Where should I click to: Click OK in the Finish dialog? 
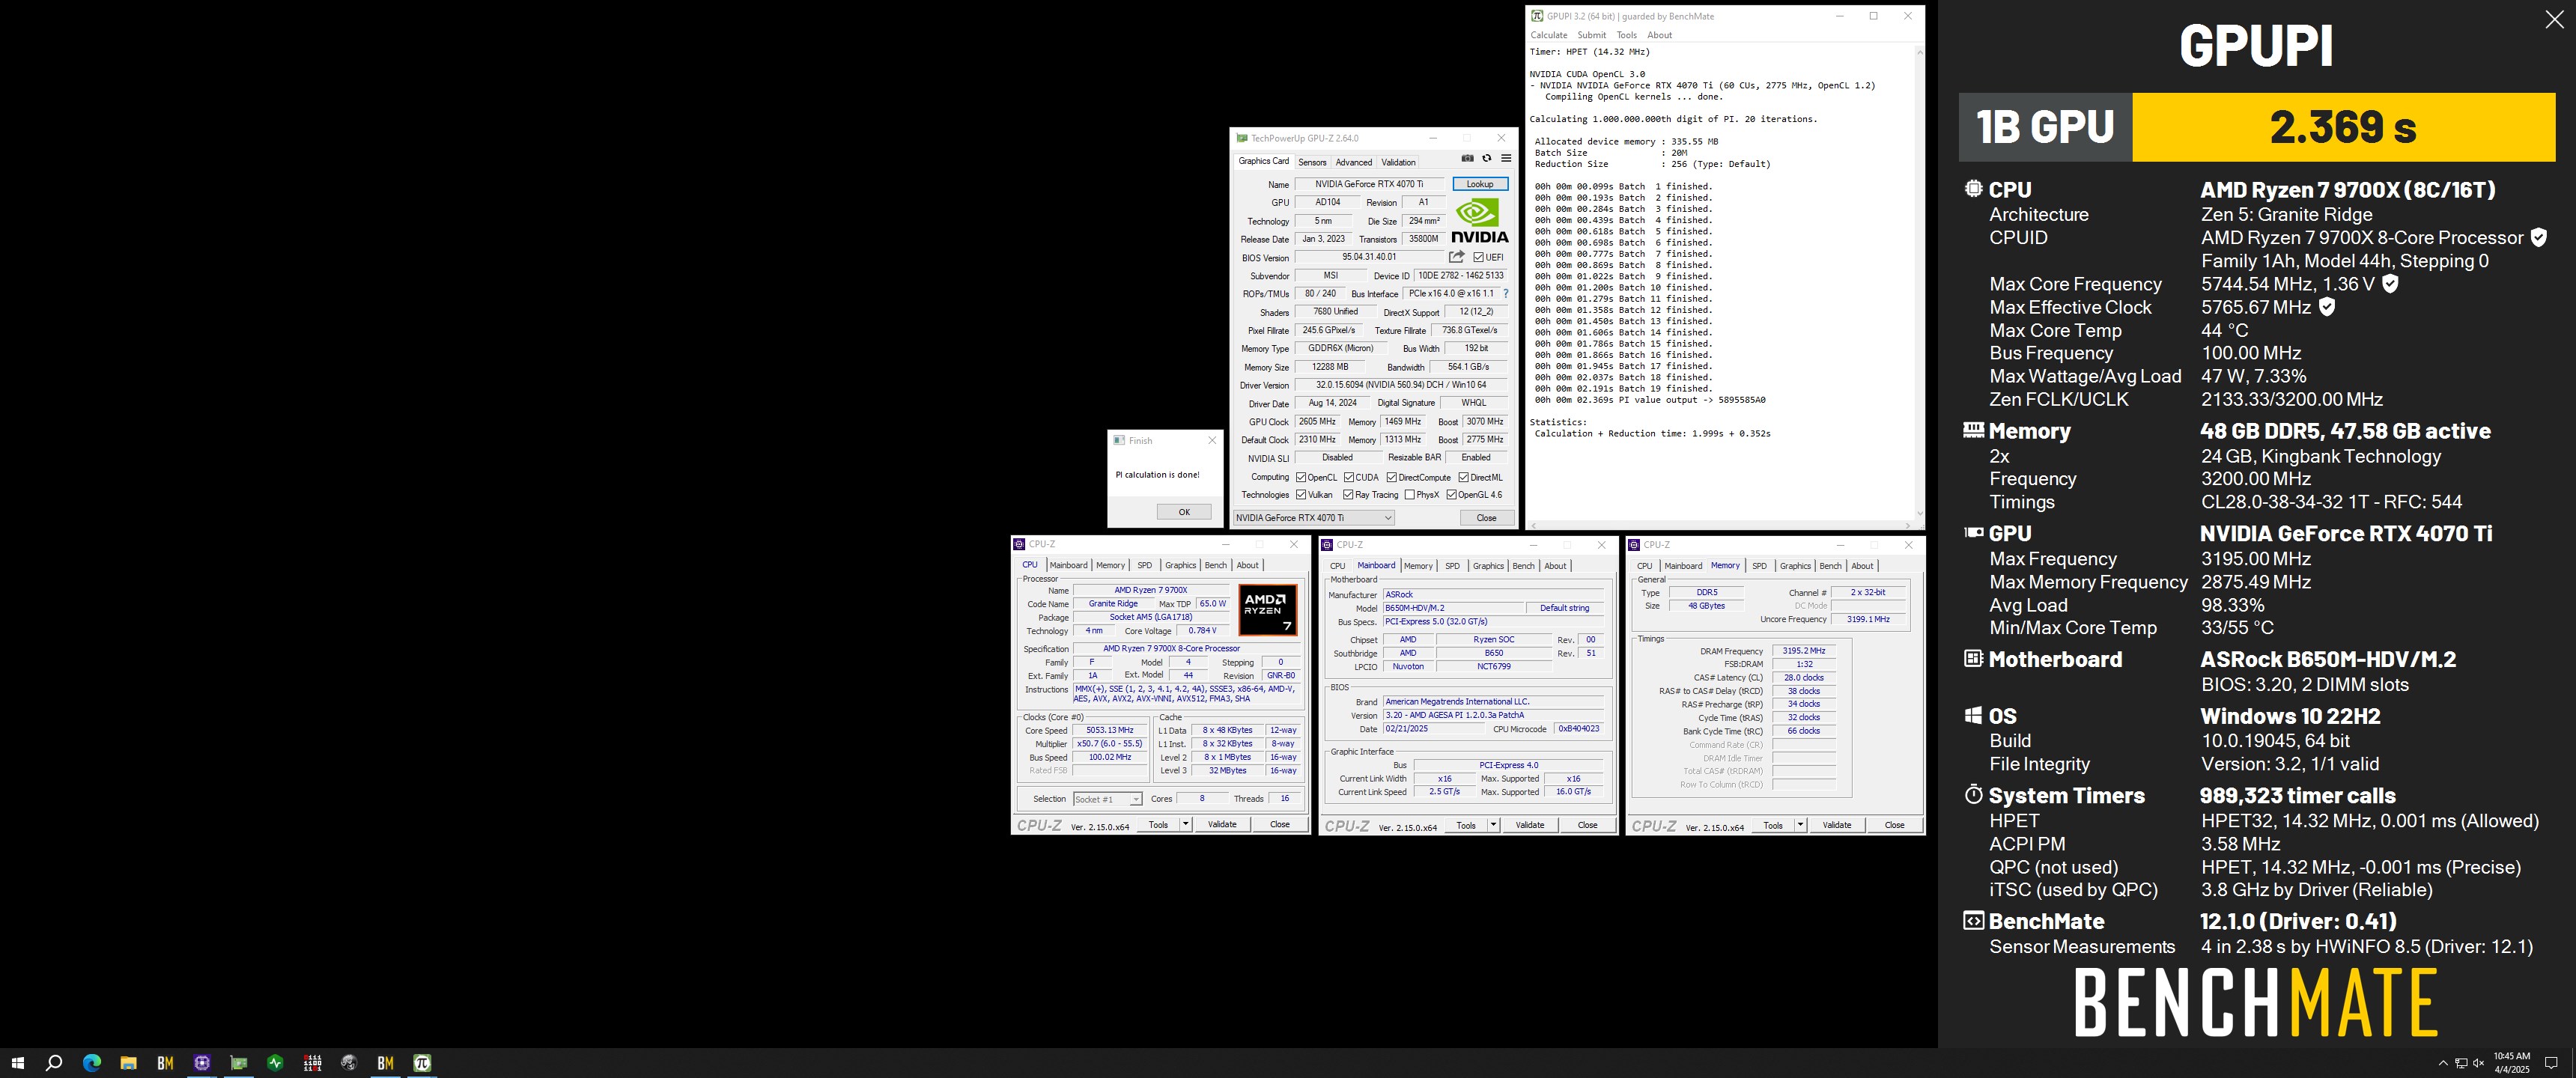(1184, 512)
